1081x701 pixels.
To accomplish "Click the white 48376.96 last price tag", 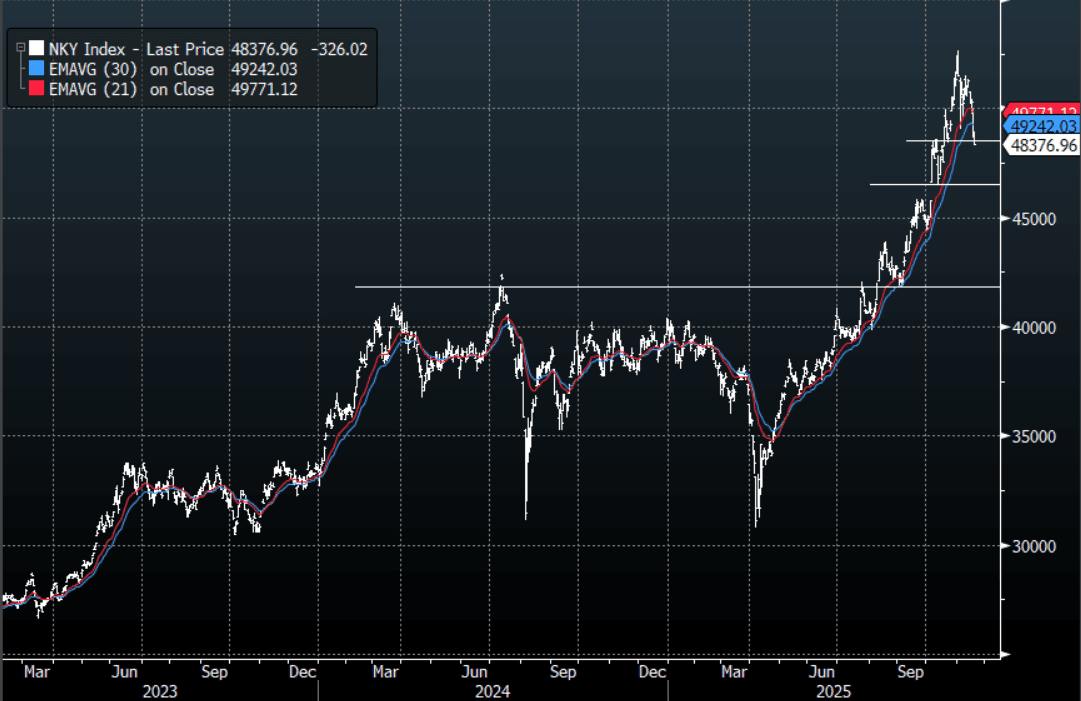I will 1042,145.
